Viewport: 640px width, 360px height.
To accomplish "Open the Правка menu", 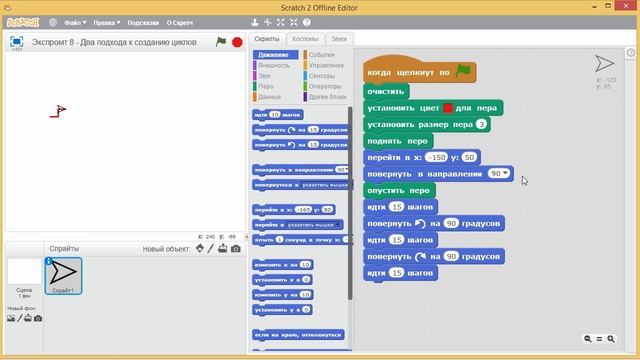I will [107, 23].
